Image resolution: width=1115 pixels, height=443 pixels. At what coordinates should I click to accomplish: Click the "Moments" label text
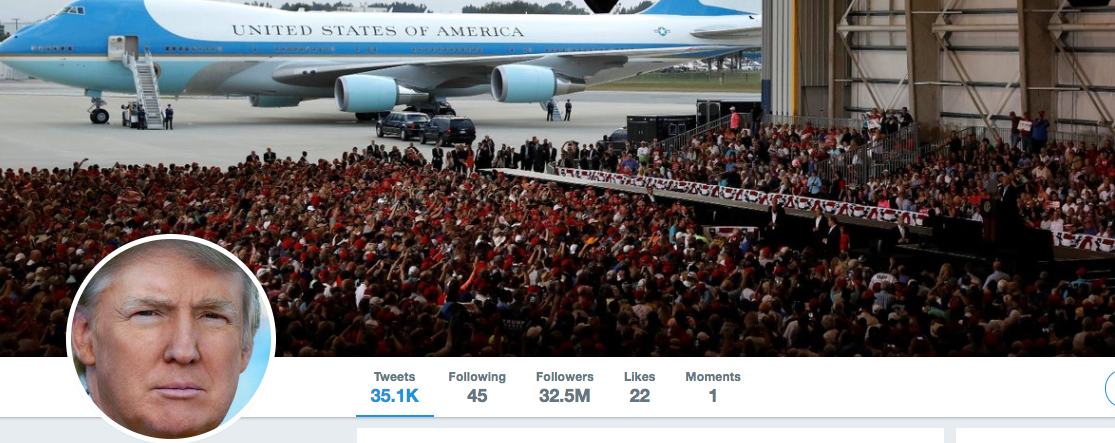(713, 377)
